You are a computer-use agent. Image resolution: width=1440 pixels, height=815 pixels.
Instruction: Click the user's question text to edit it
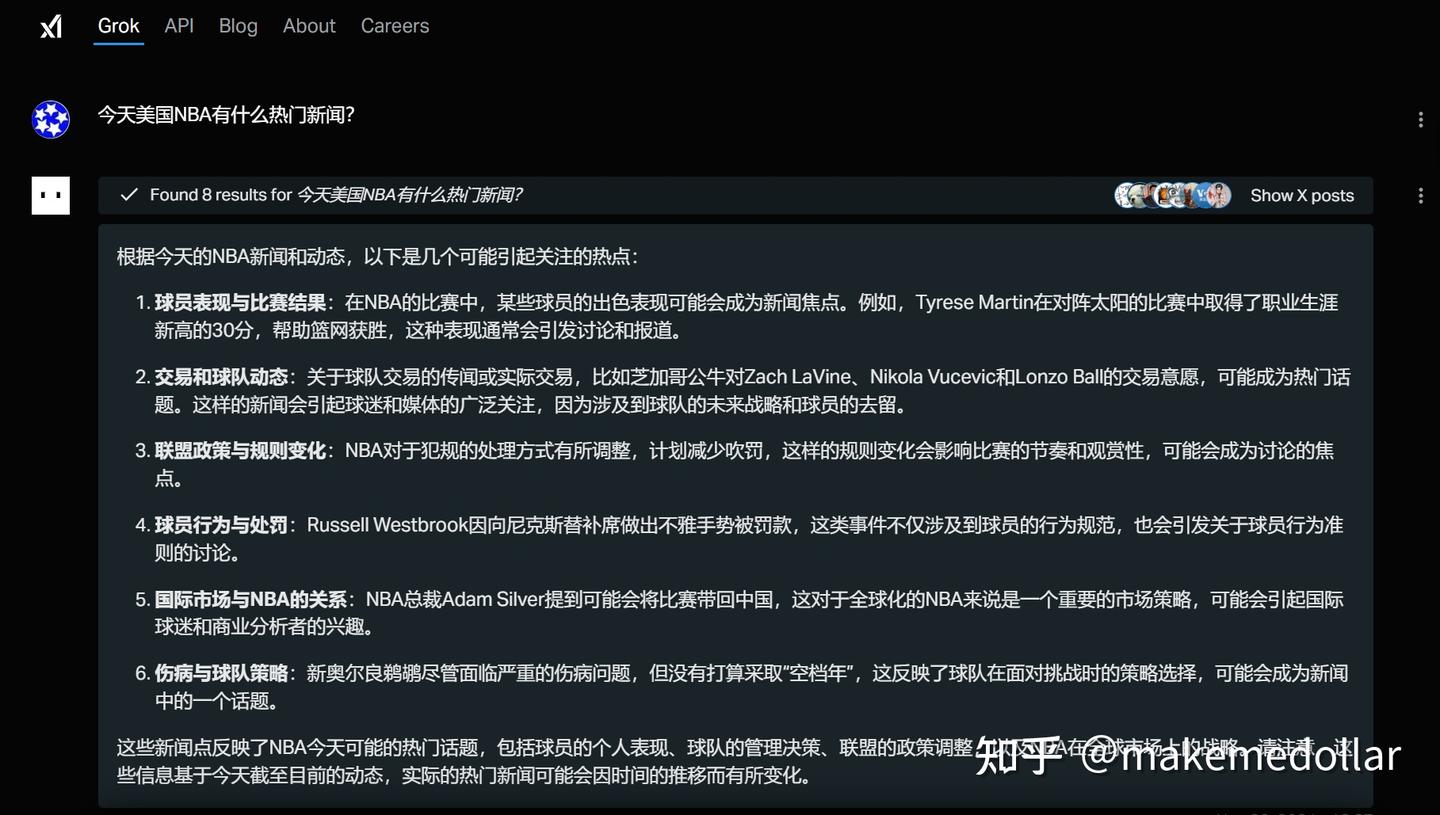click(x=227, y=115)
